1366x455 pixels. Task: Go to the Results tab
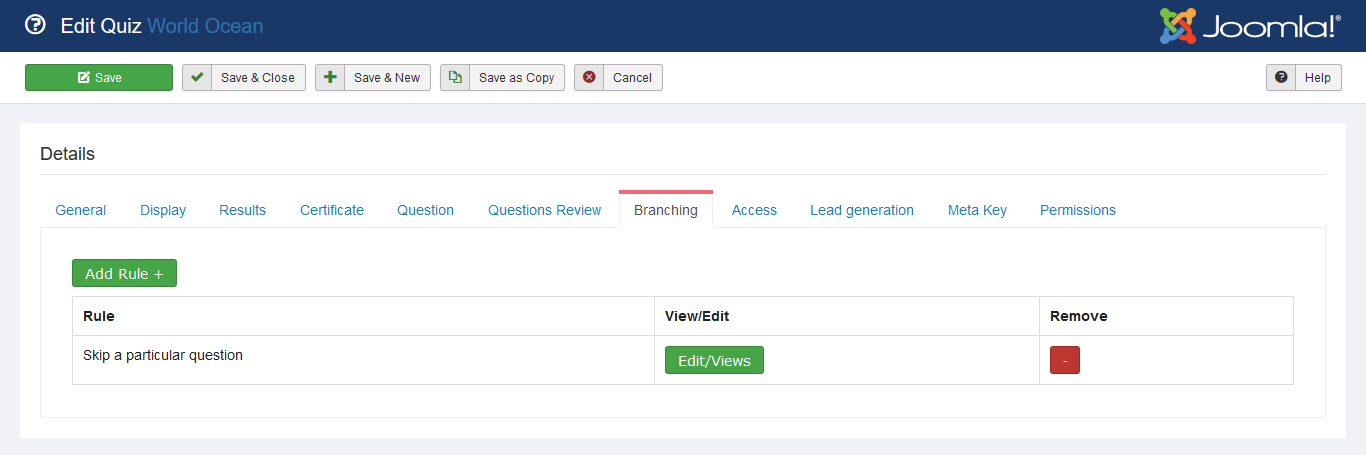point(242,210)
